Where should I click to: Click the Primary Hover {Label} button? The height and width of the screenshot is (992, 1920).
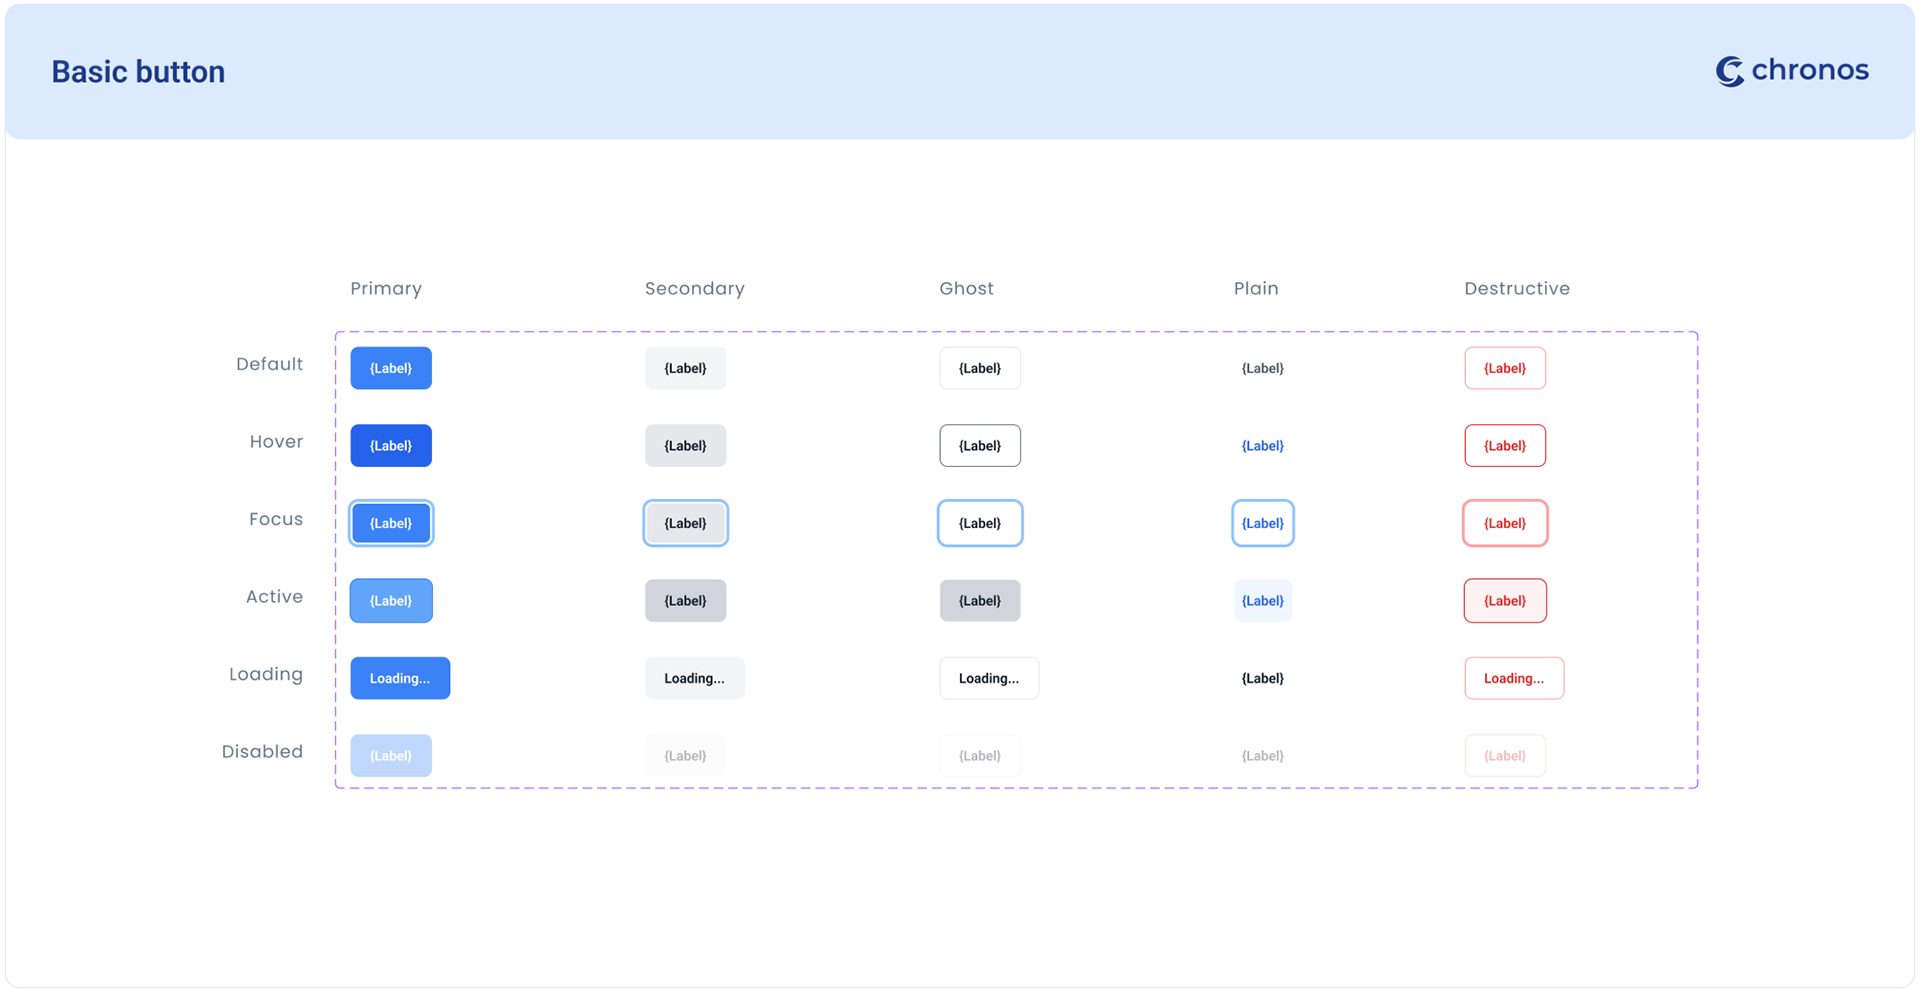click(391, 446)
